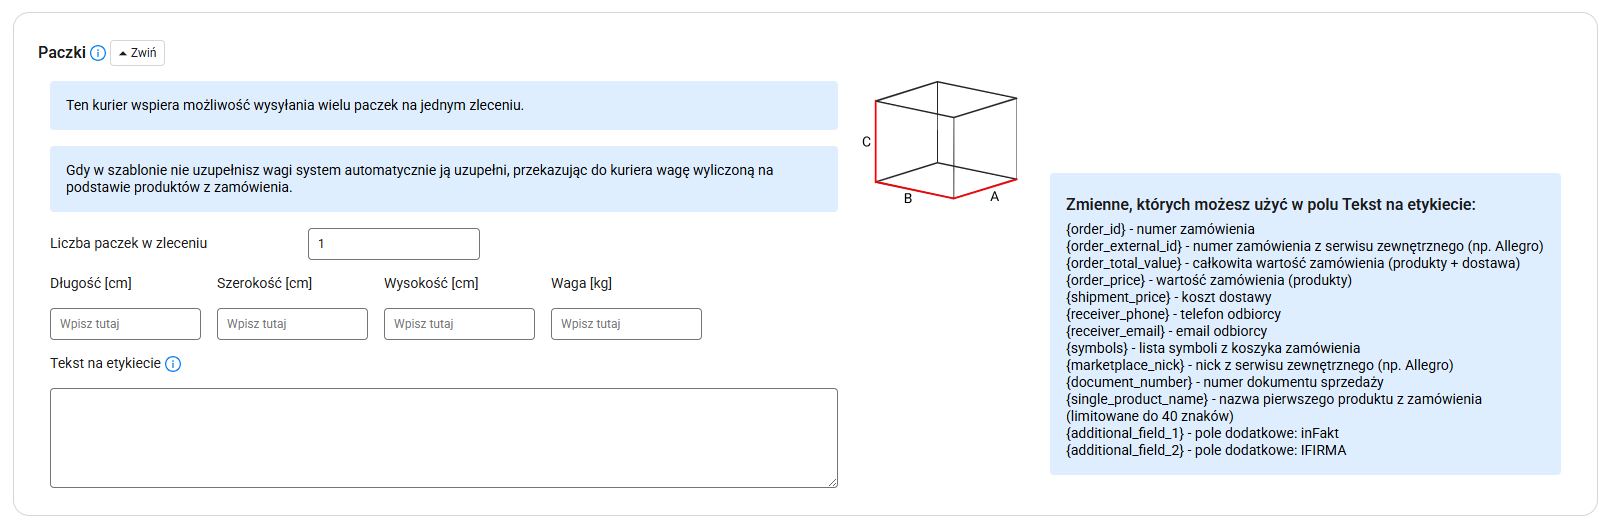Click the Waga [kg] input field
Image resolution: width=1615 pixels, height=530 pixels.
(x=626, y=324)
